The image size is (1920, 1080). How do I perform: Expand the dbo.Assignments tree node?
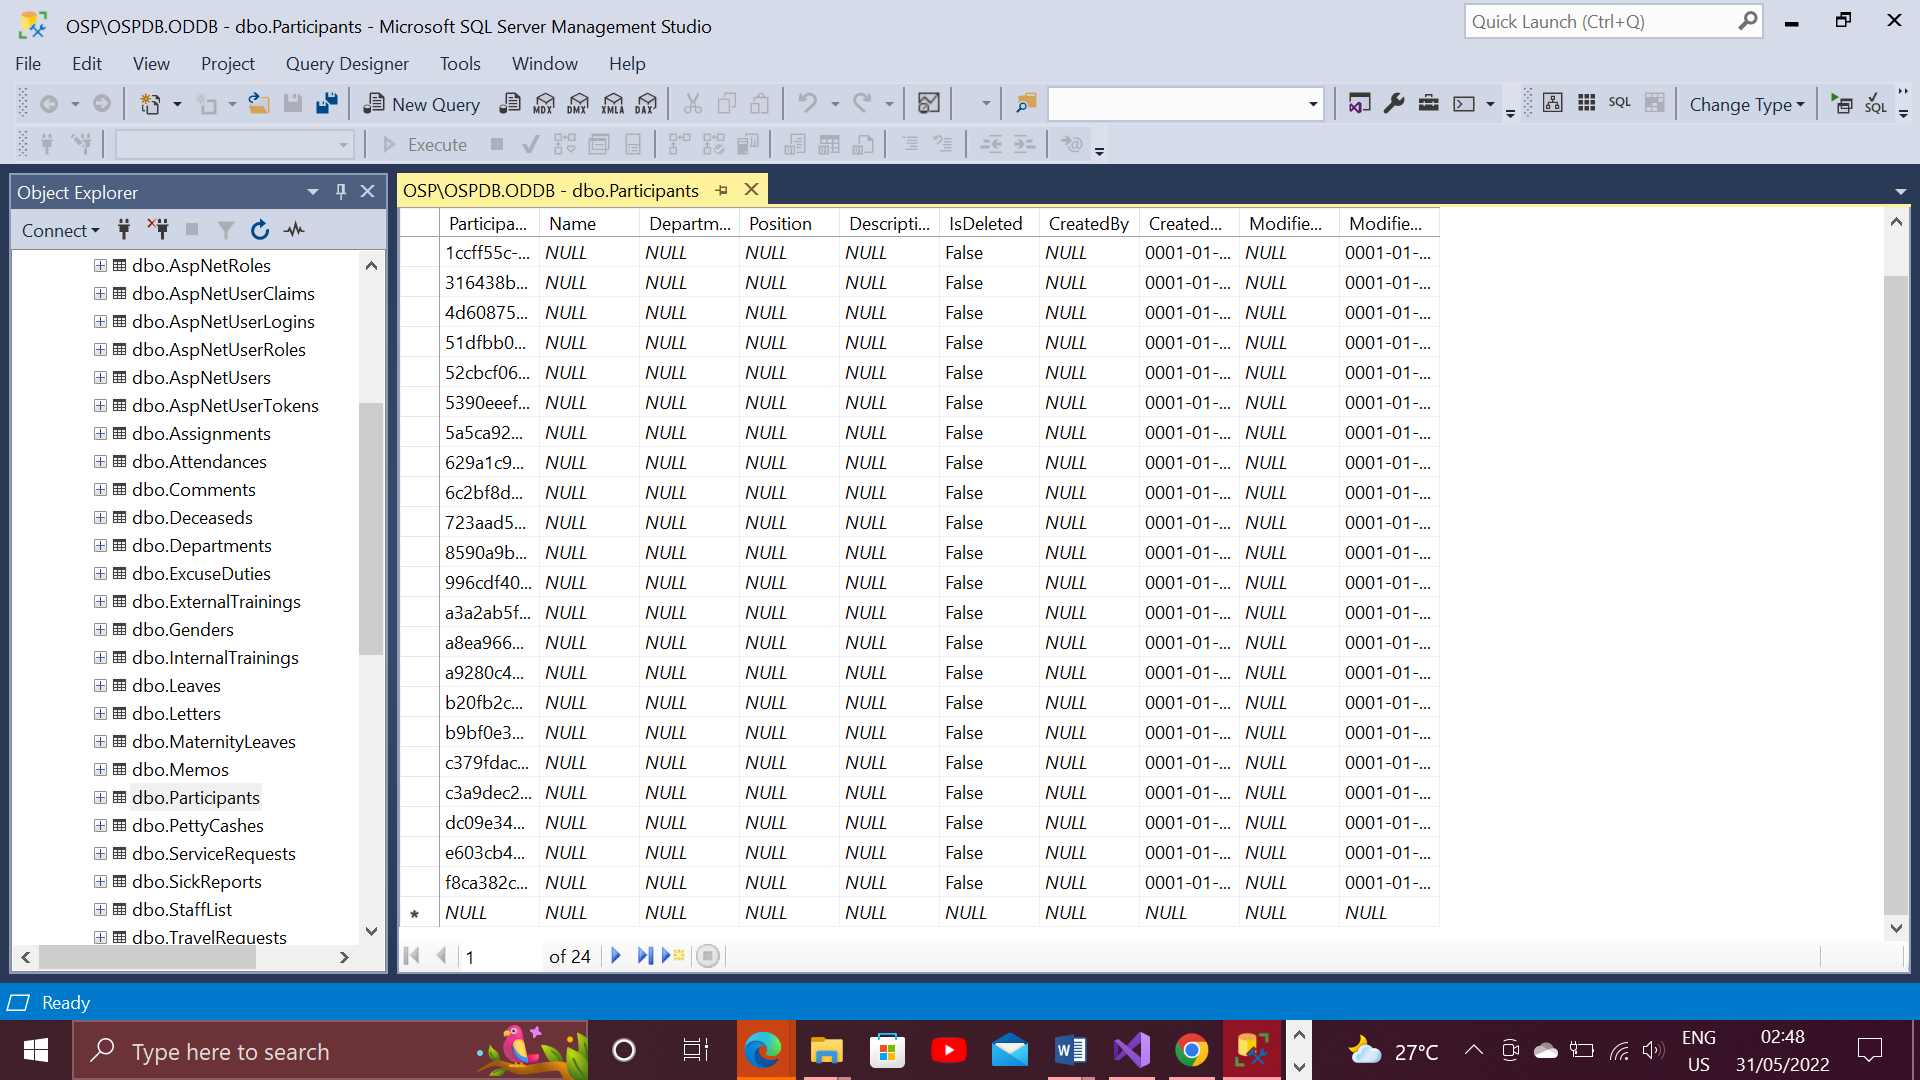click(x=100, y=433)
